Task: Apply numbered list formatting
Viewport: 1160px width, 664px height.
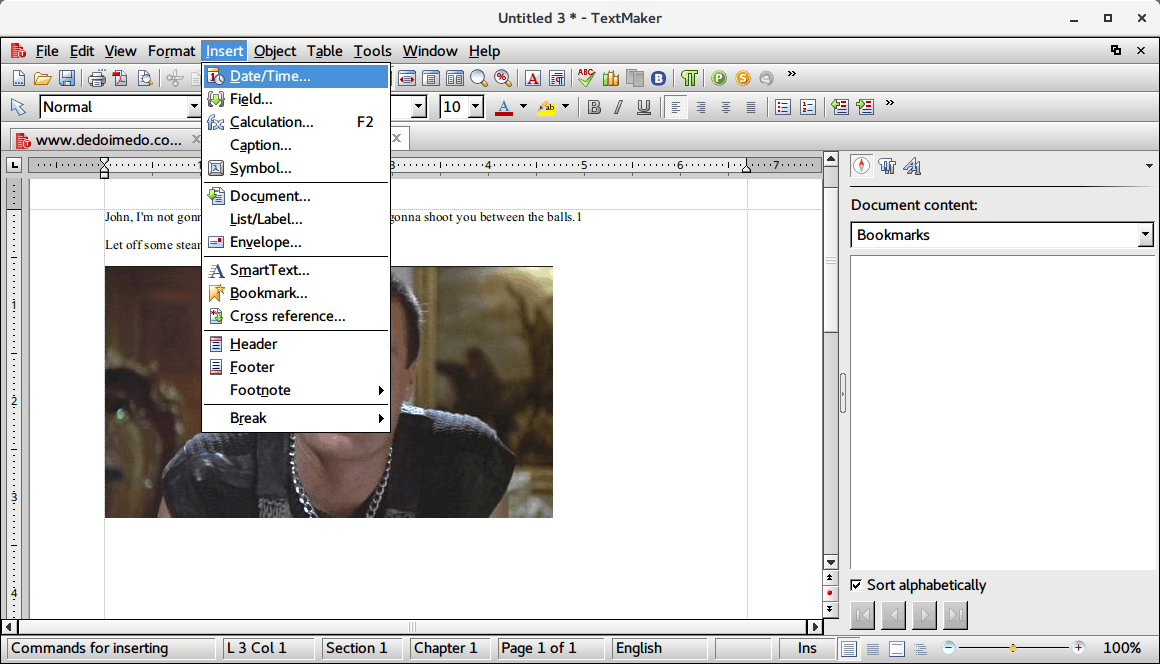Action: (808, 107)
